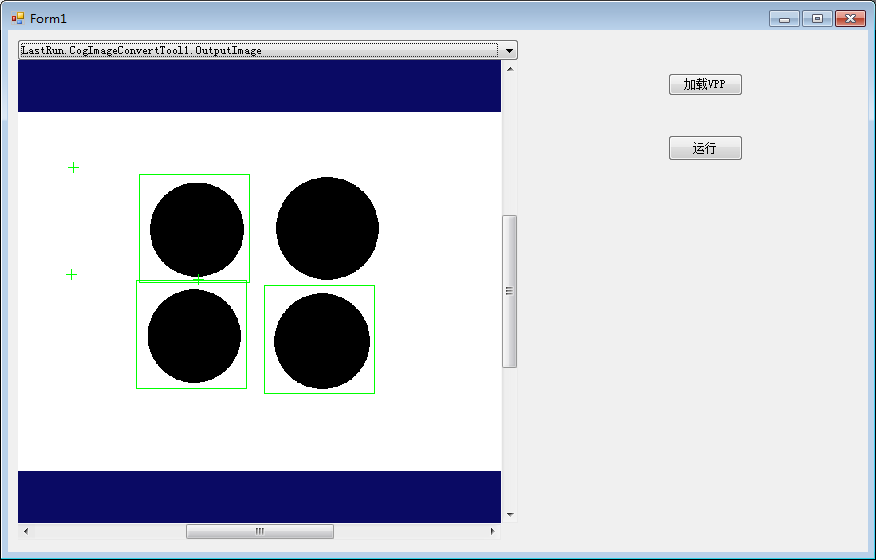Click the vertical scrollbar thumb
Image resolution: width=876 pixels, height=560 pixels.
[510, 291]
